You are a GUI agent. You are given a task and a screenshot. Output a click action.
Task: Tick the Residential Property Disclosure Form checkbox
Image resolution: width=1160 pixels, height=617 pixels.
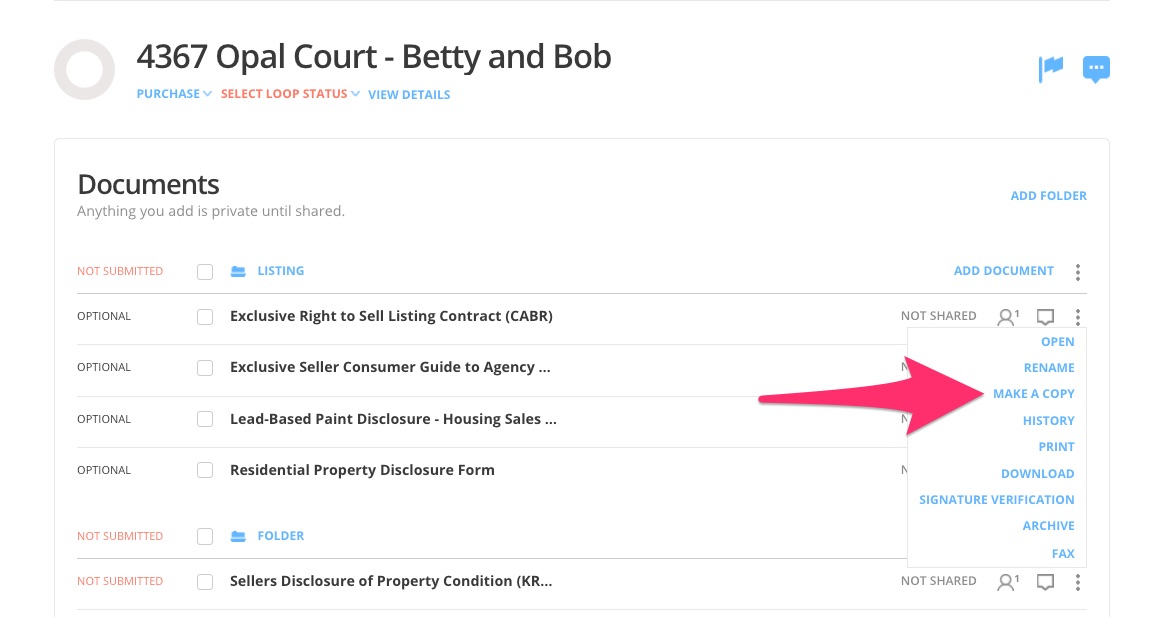tap(205, 470)
